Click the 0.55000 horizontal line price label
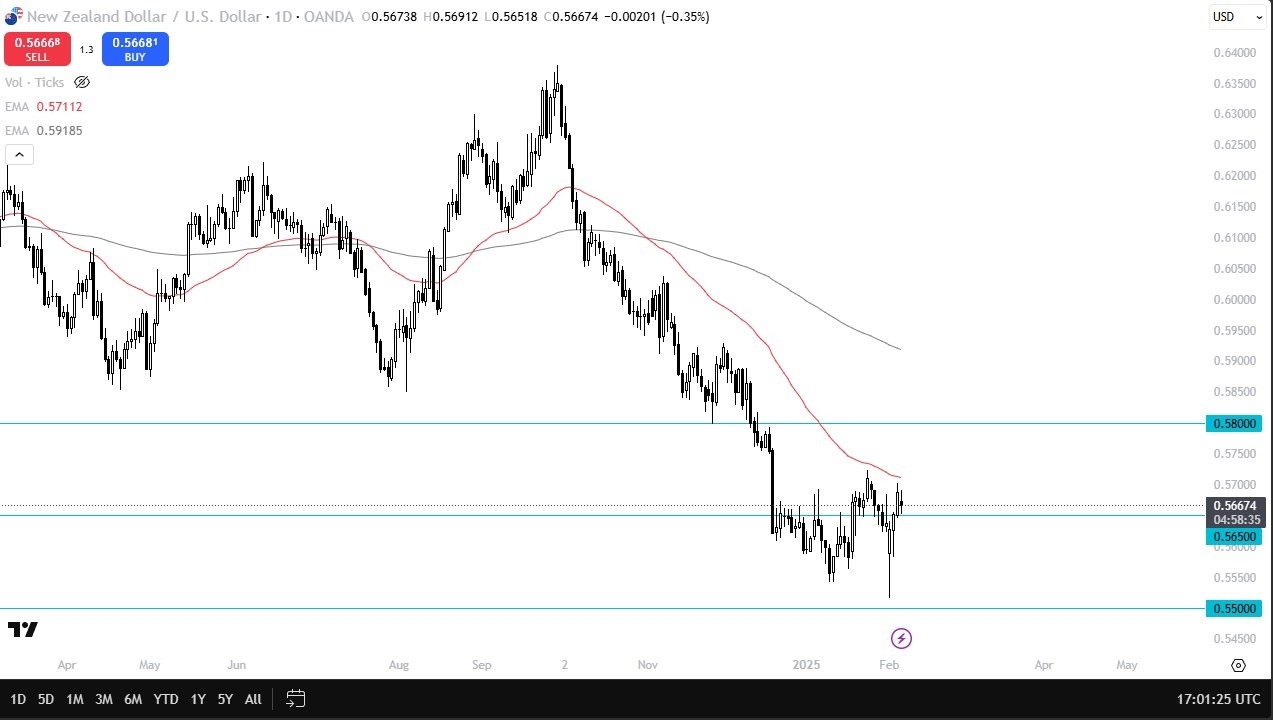This screenshot has height=720, width=1273. click(1236, 608)
